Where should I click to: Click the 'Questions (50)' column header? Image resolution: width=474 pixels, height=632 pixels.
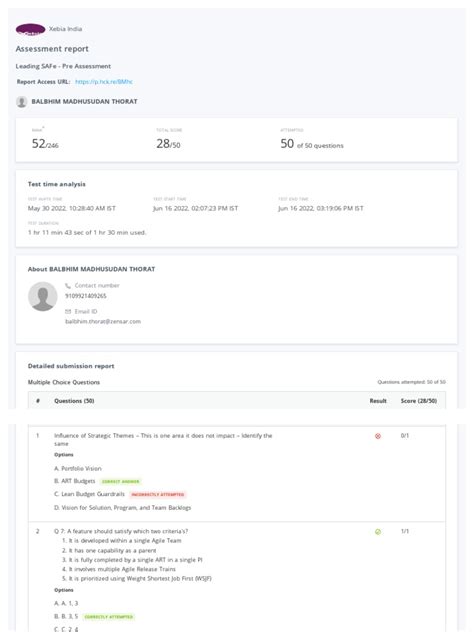74,401
